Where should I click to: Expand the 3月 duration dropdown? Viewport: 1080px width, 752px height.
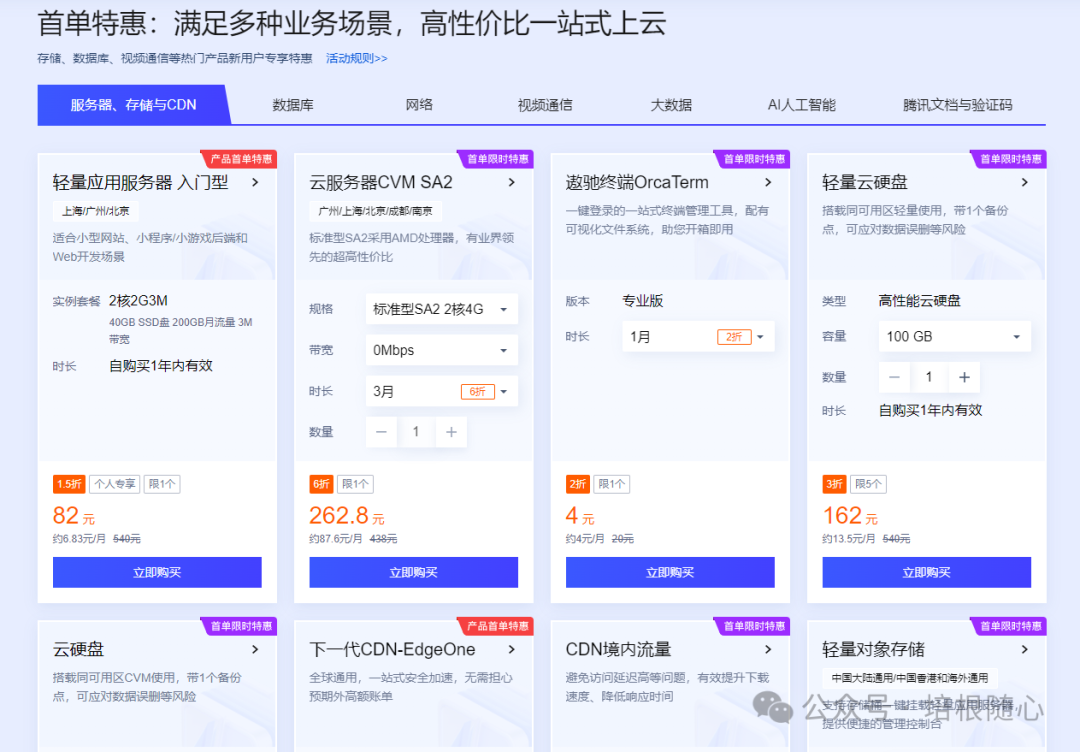click(442, 392)
